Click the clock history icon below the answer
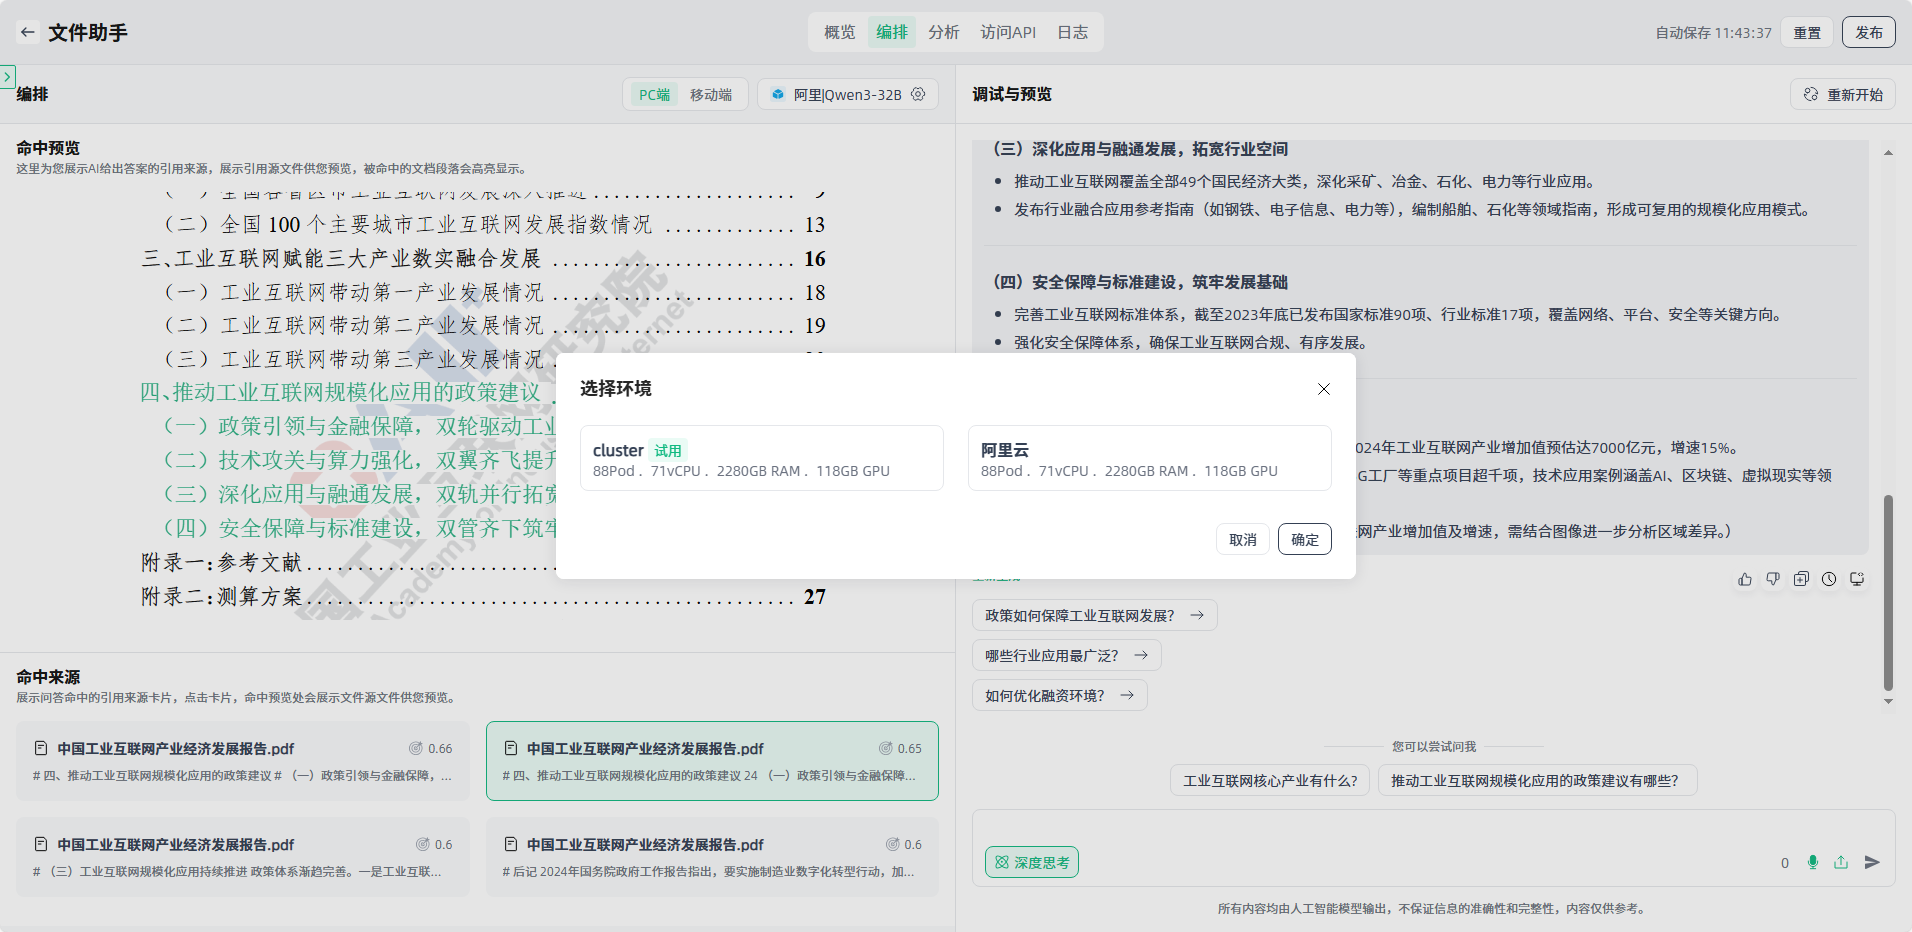 click(x=1829, y=579)
